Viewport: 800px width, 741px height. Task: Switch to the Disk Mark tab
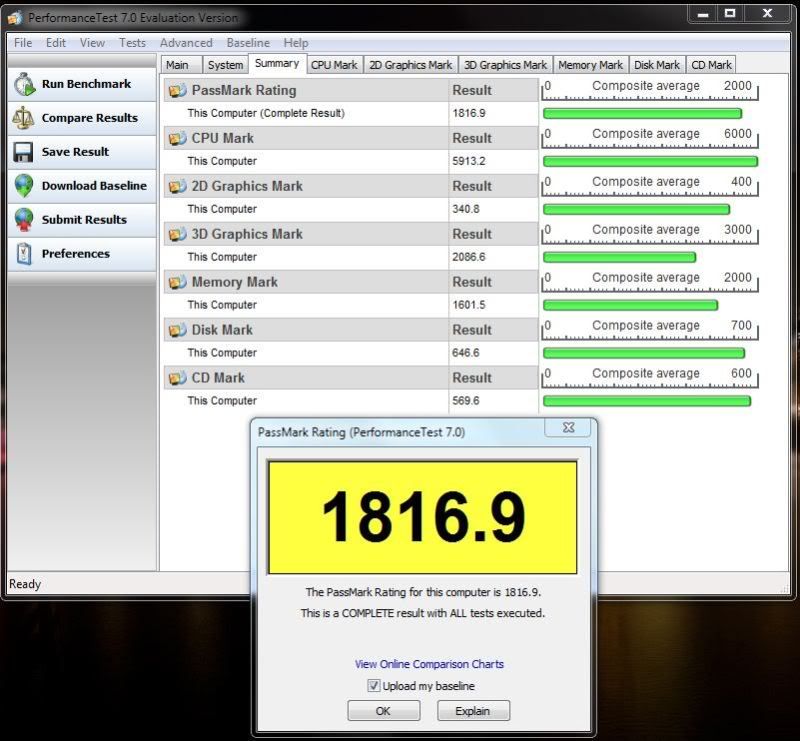click(657, 65)
